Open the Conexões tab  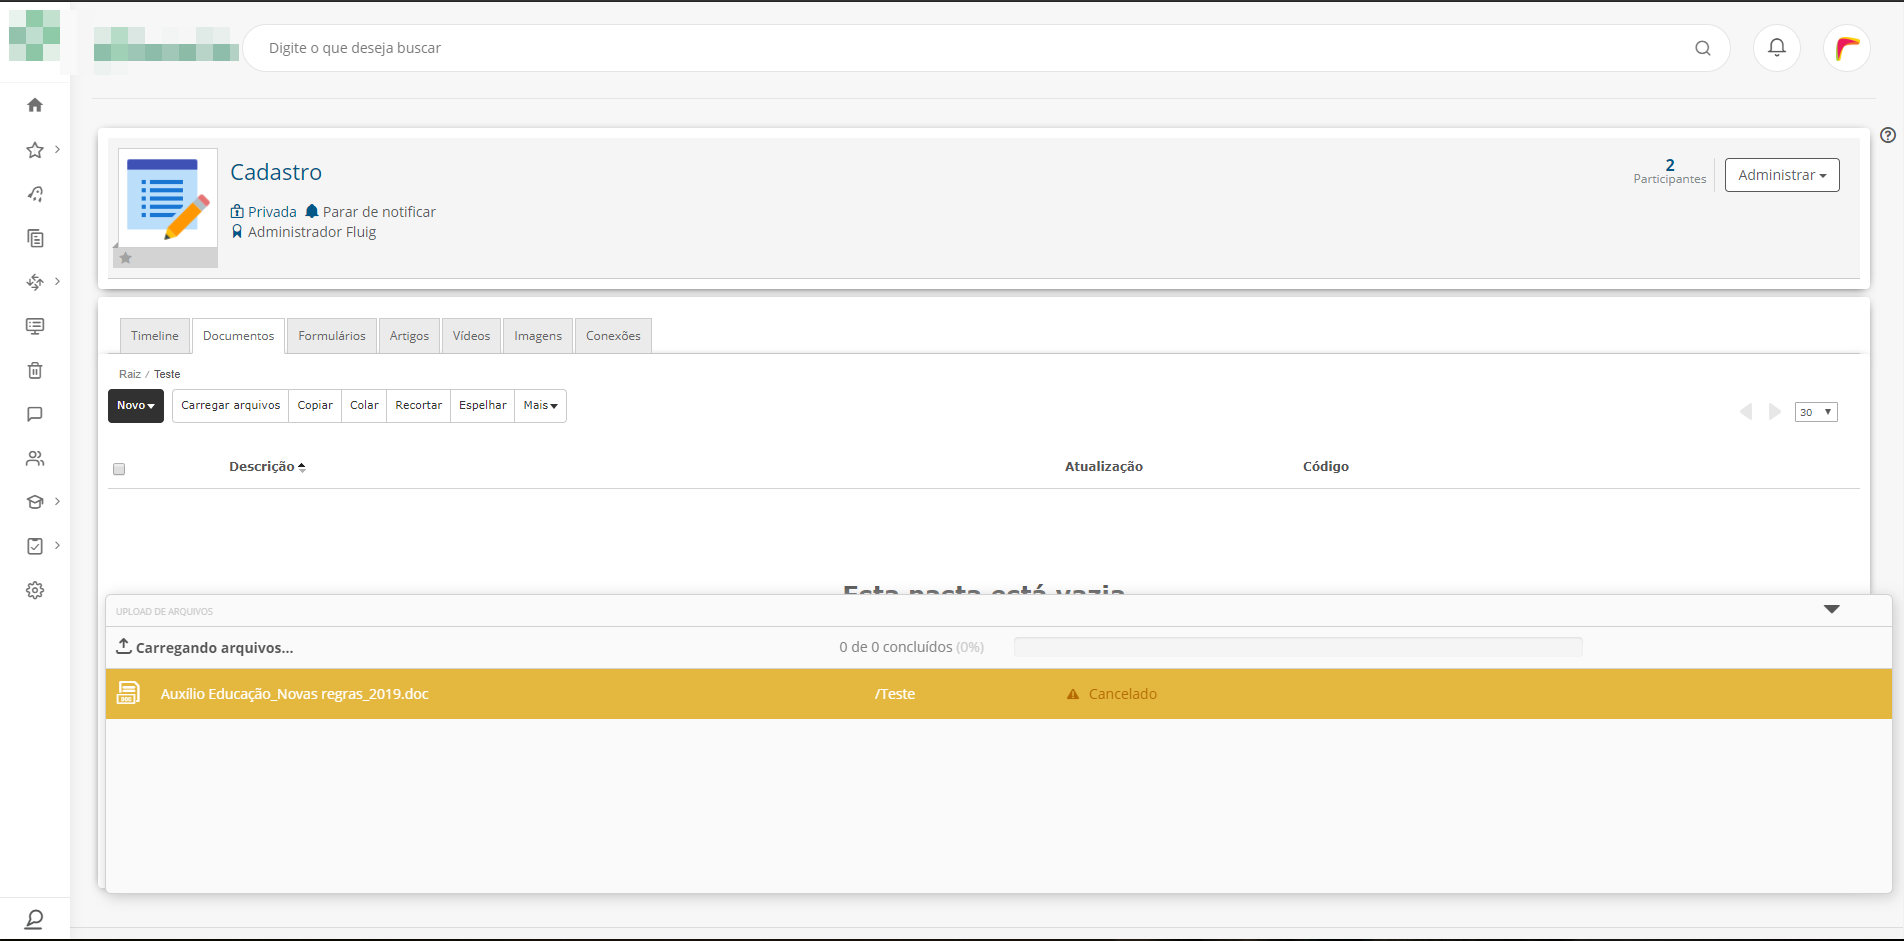613,336
